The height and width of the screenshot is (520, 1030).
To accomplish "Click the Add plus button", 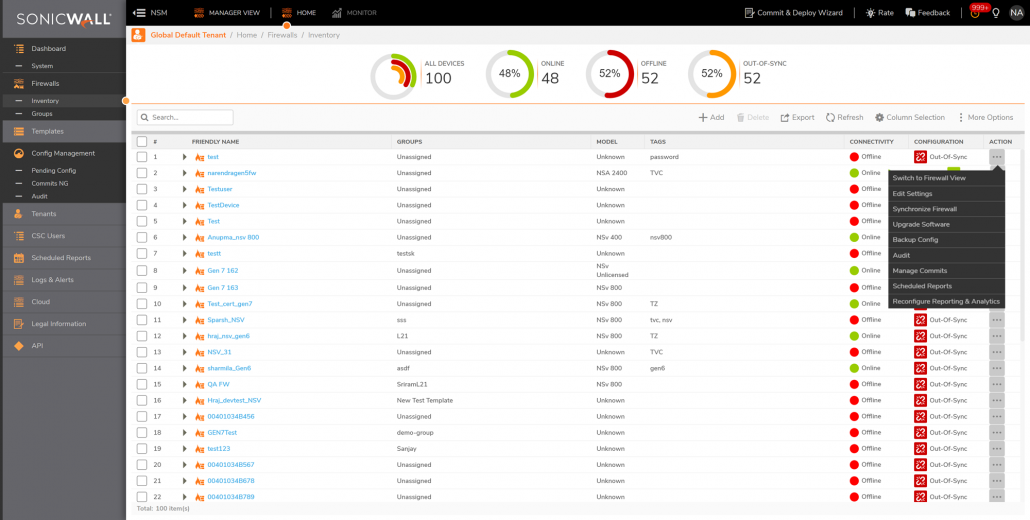I will point(711,118).
